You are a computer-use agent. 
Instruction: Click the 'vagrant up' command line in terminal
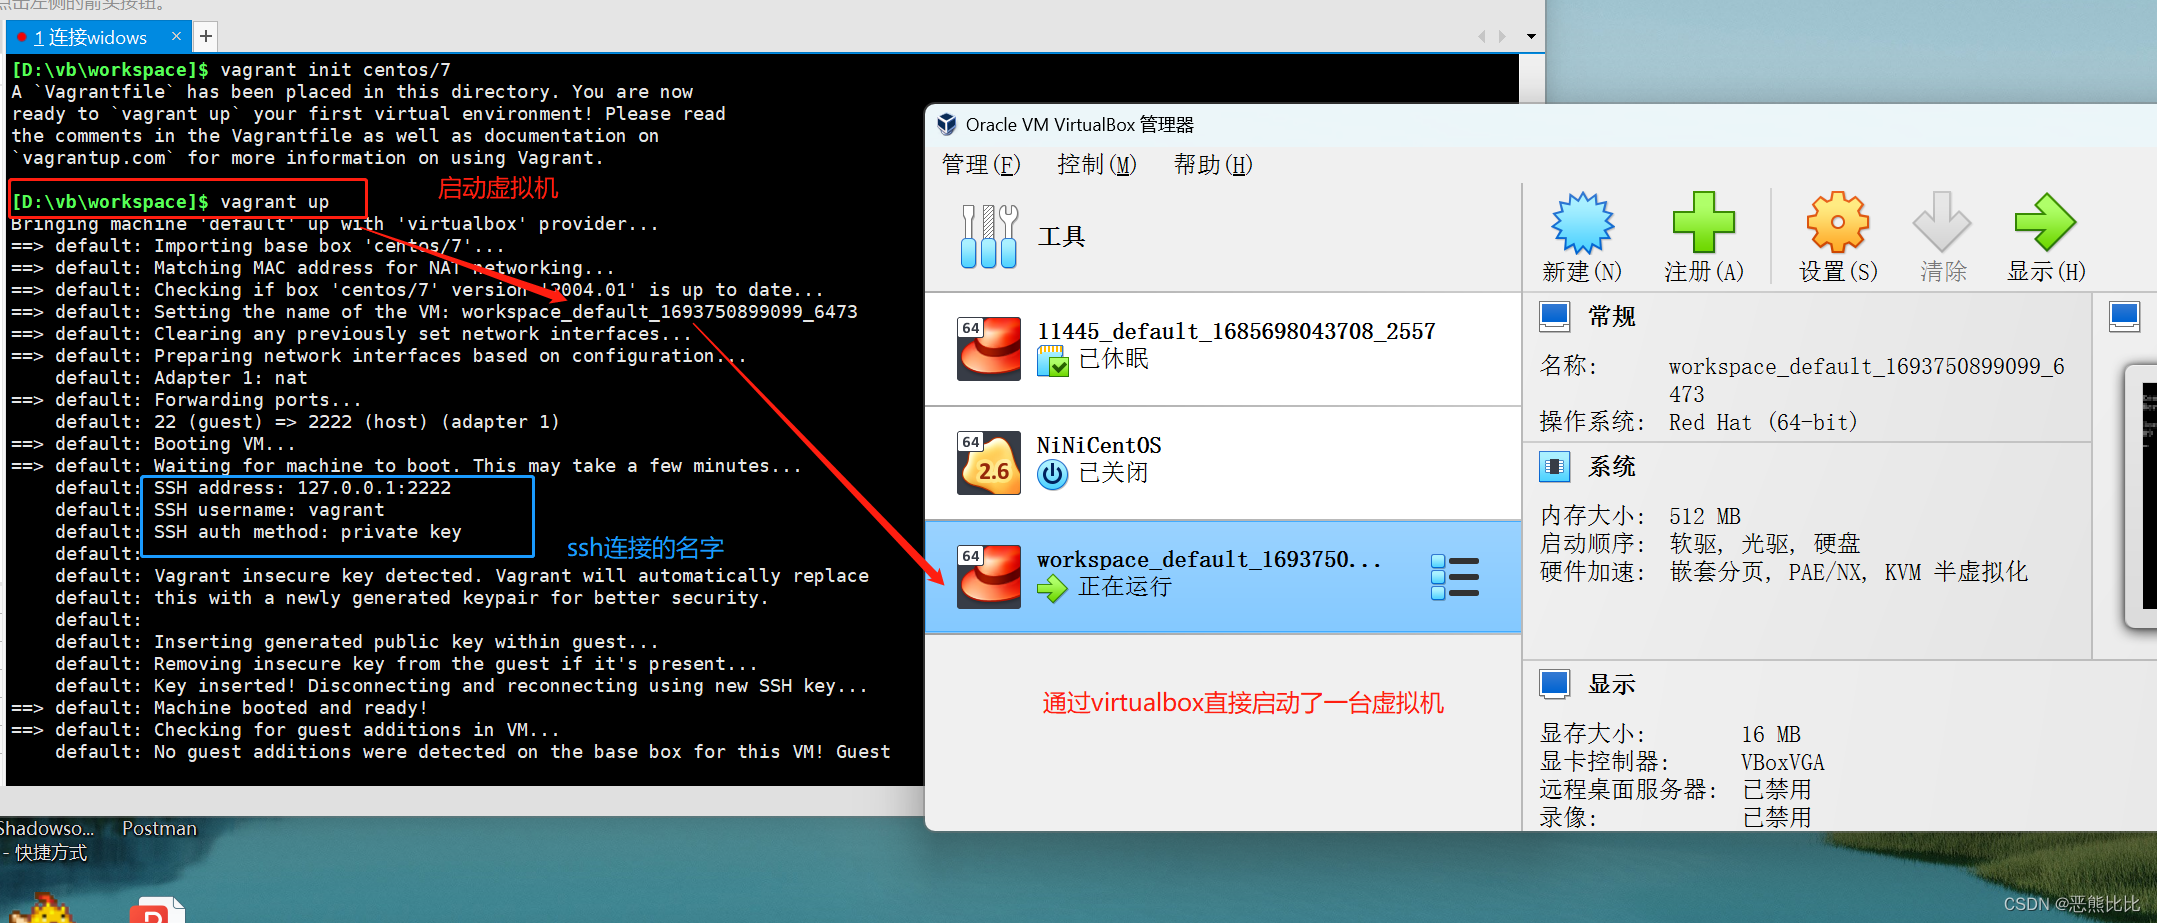pos(171,202)
